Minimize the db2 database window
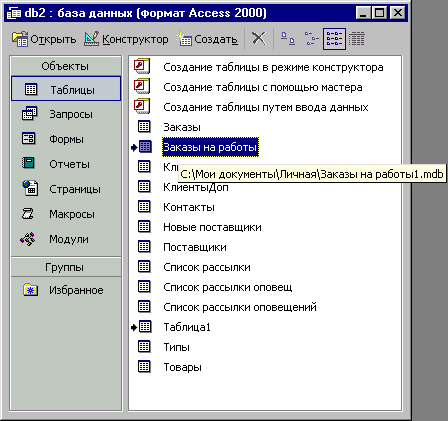 363,13
